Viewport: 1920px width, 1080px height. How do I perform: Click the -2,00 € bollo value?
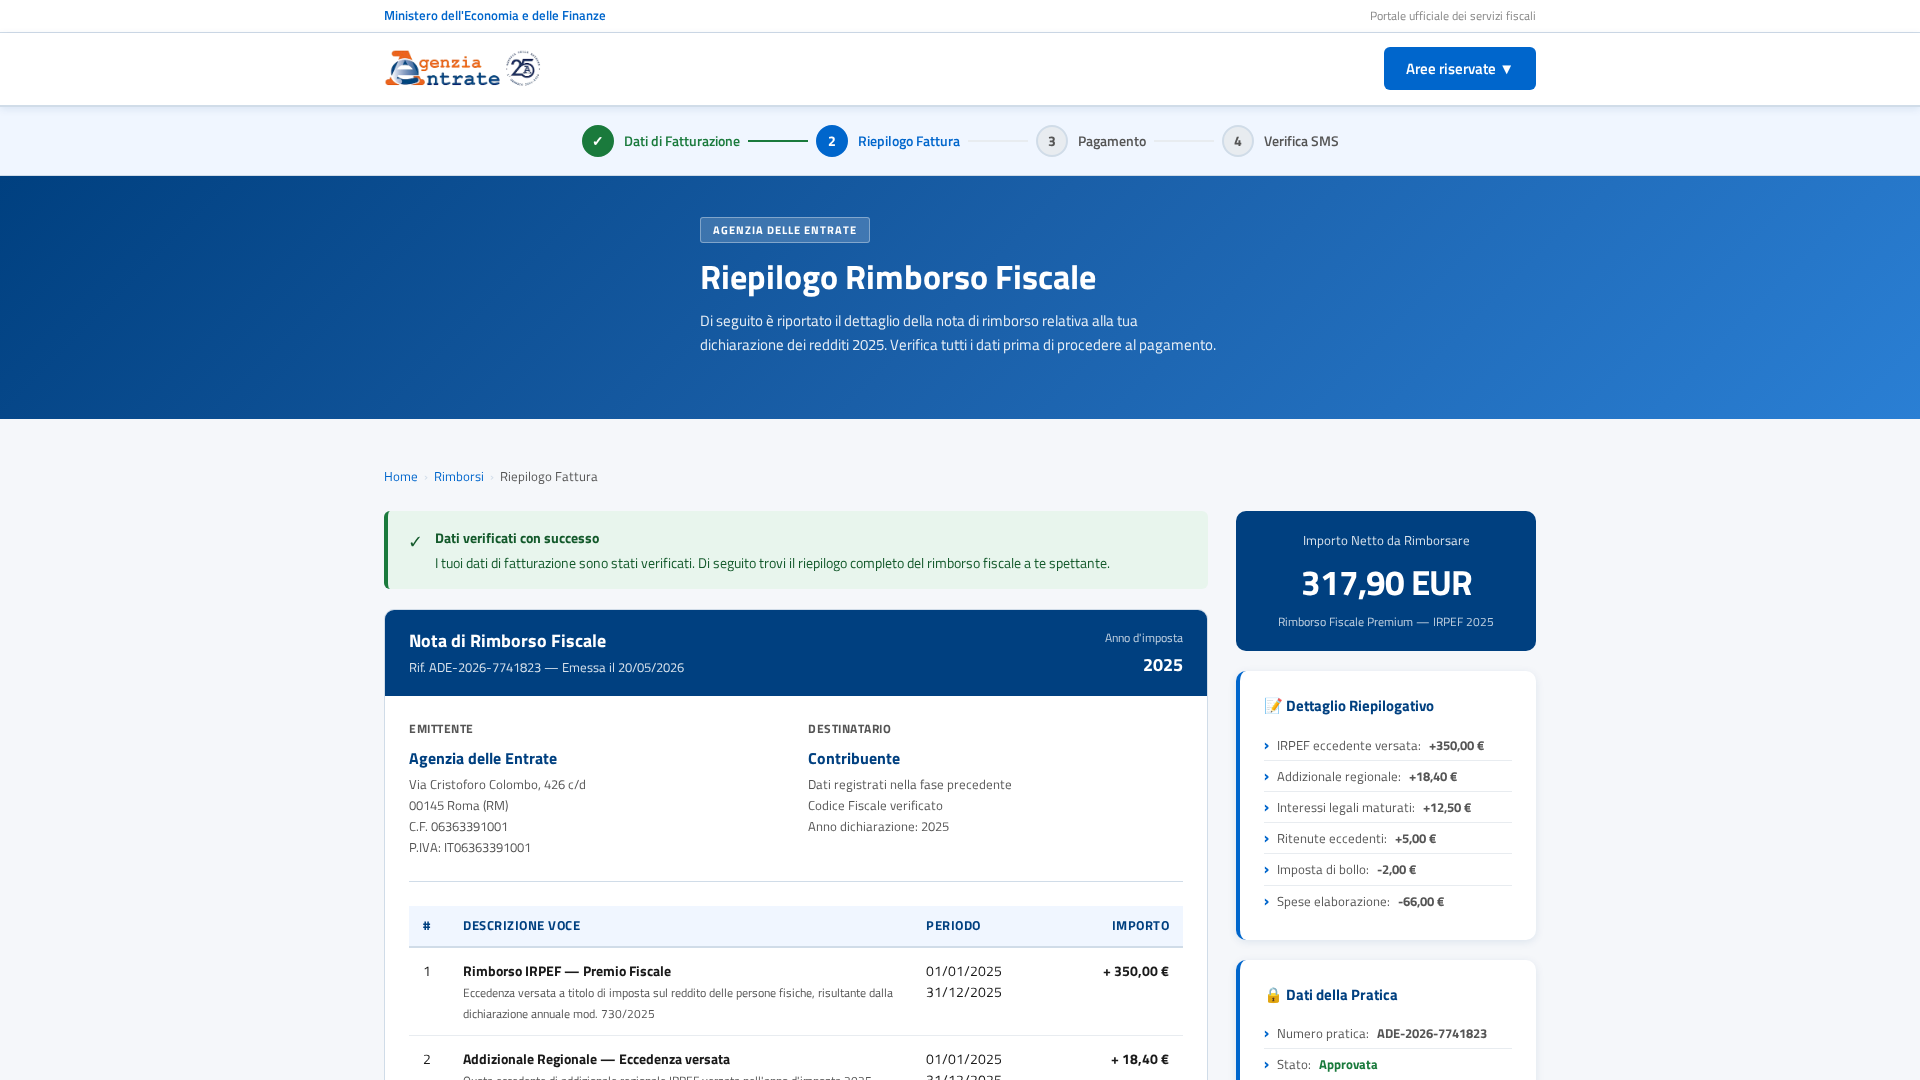click(1396, 870)
